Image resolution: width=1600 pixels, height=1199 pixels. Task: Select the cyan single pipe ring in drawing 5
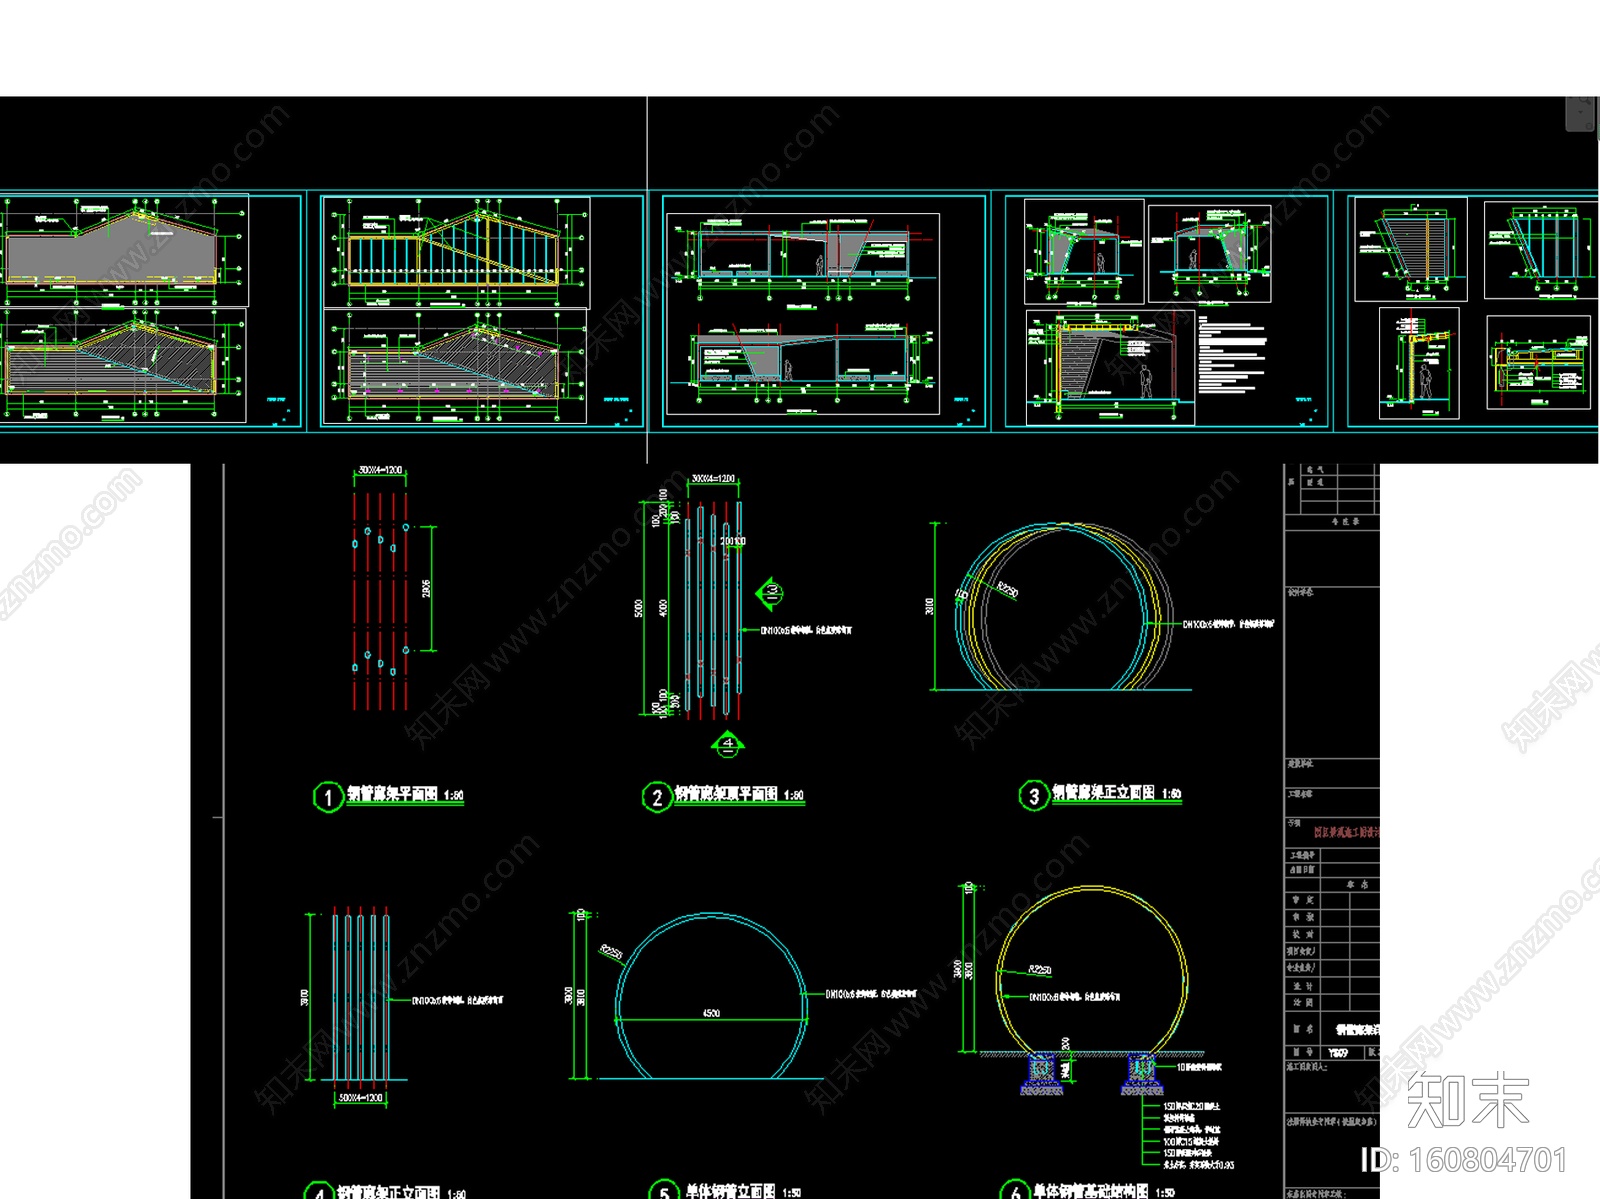[x=711, y=995]
